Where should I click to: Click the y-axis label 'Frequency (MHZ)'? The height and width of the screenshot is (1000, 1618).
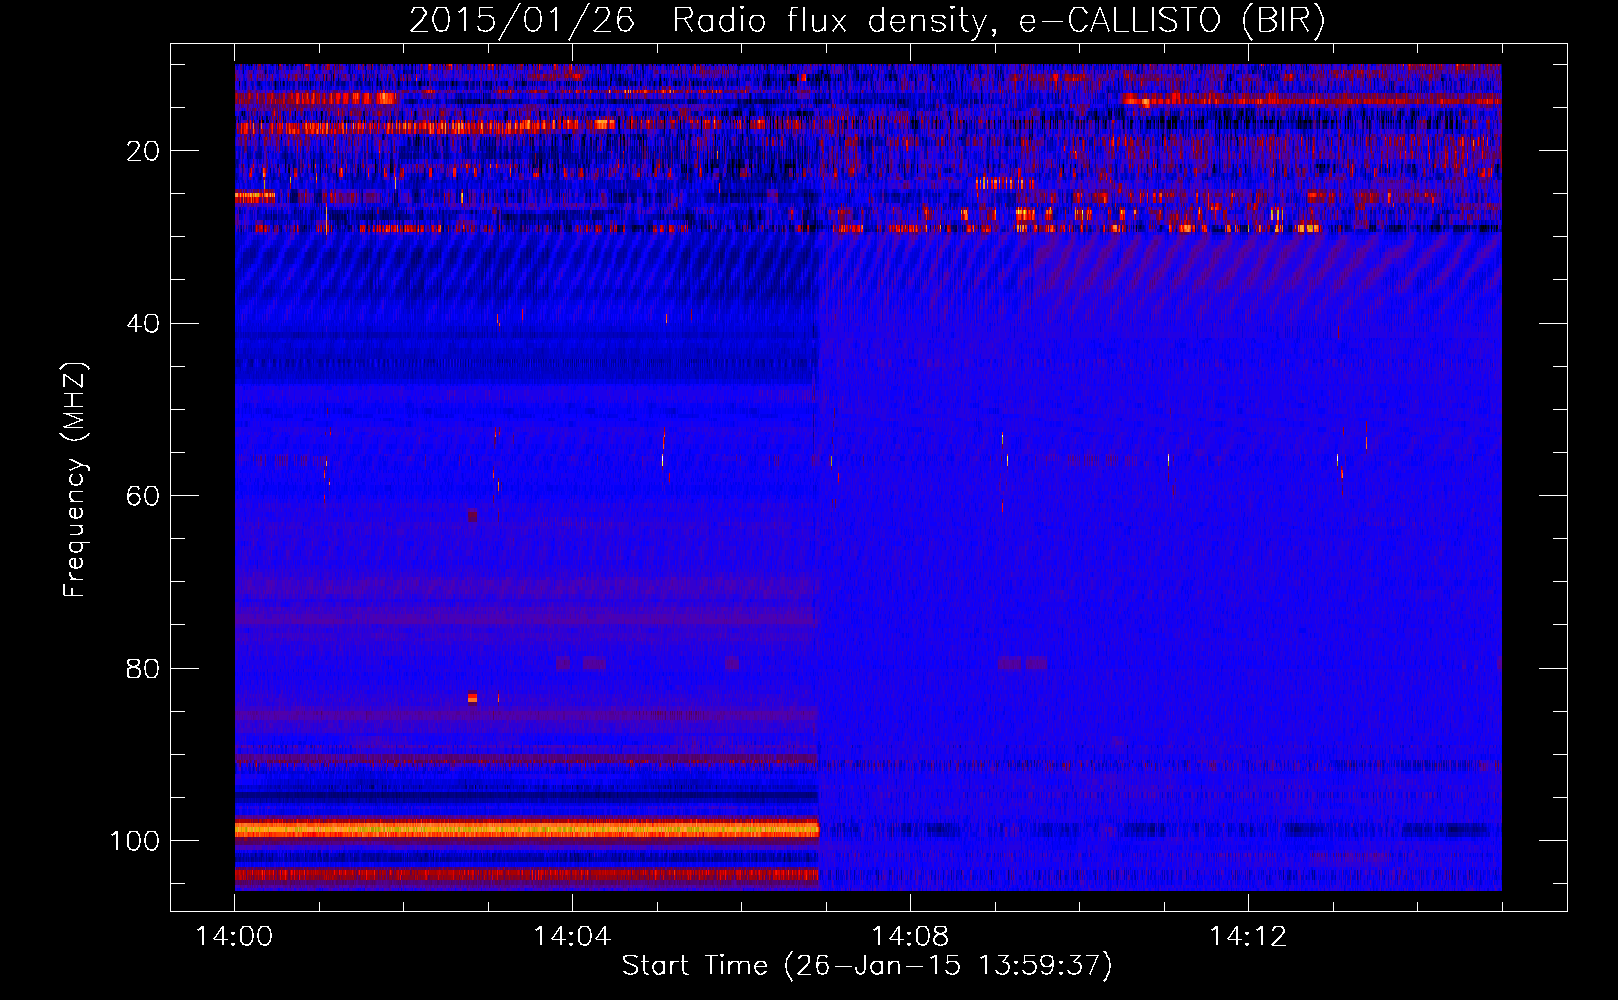tap(75, 480)
